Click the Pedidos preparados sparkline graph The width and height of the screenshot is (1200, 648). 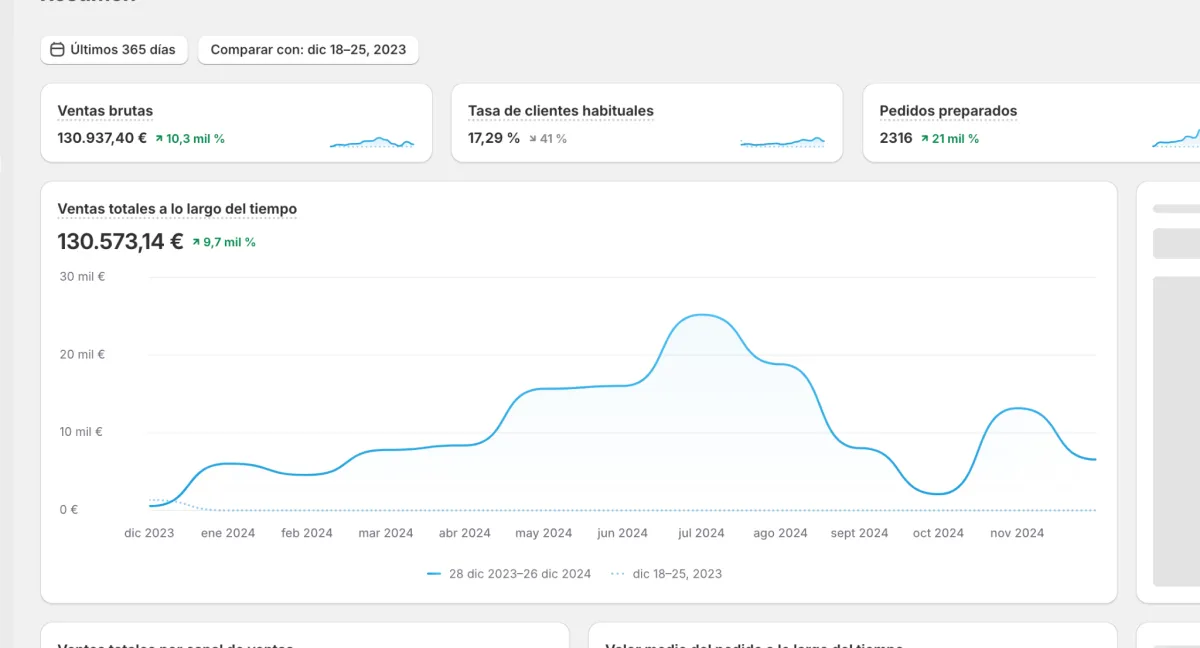(1176, 140)
